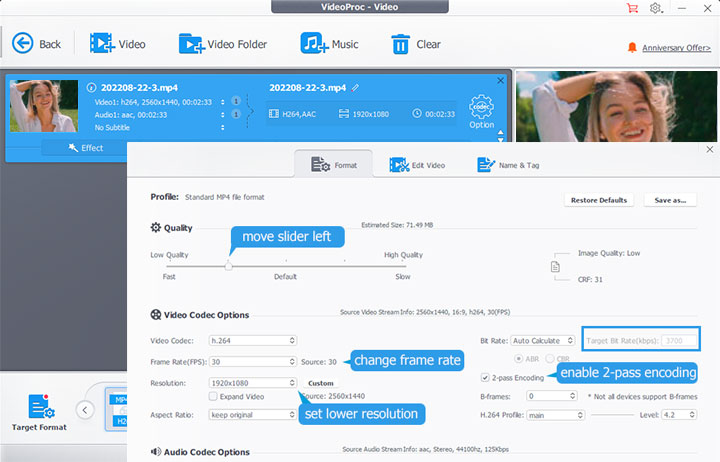Clear the list with the trash icon
The image size is (720, 462).
click(400, 44)
